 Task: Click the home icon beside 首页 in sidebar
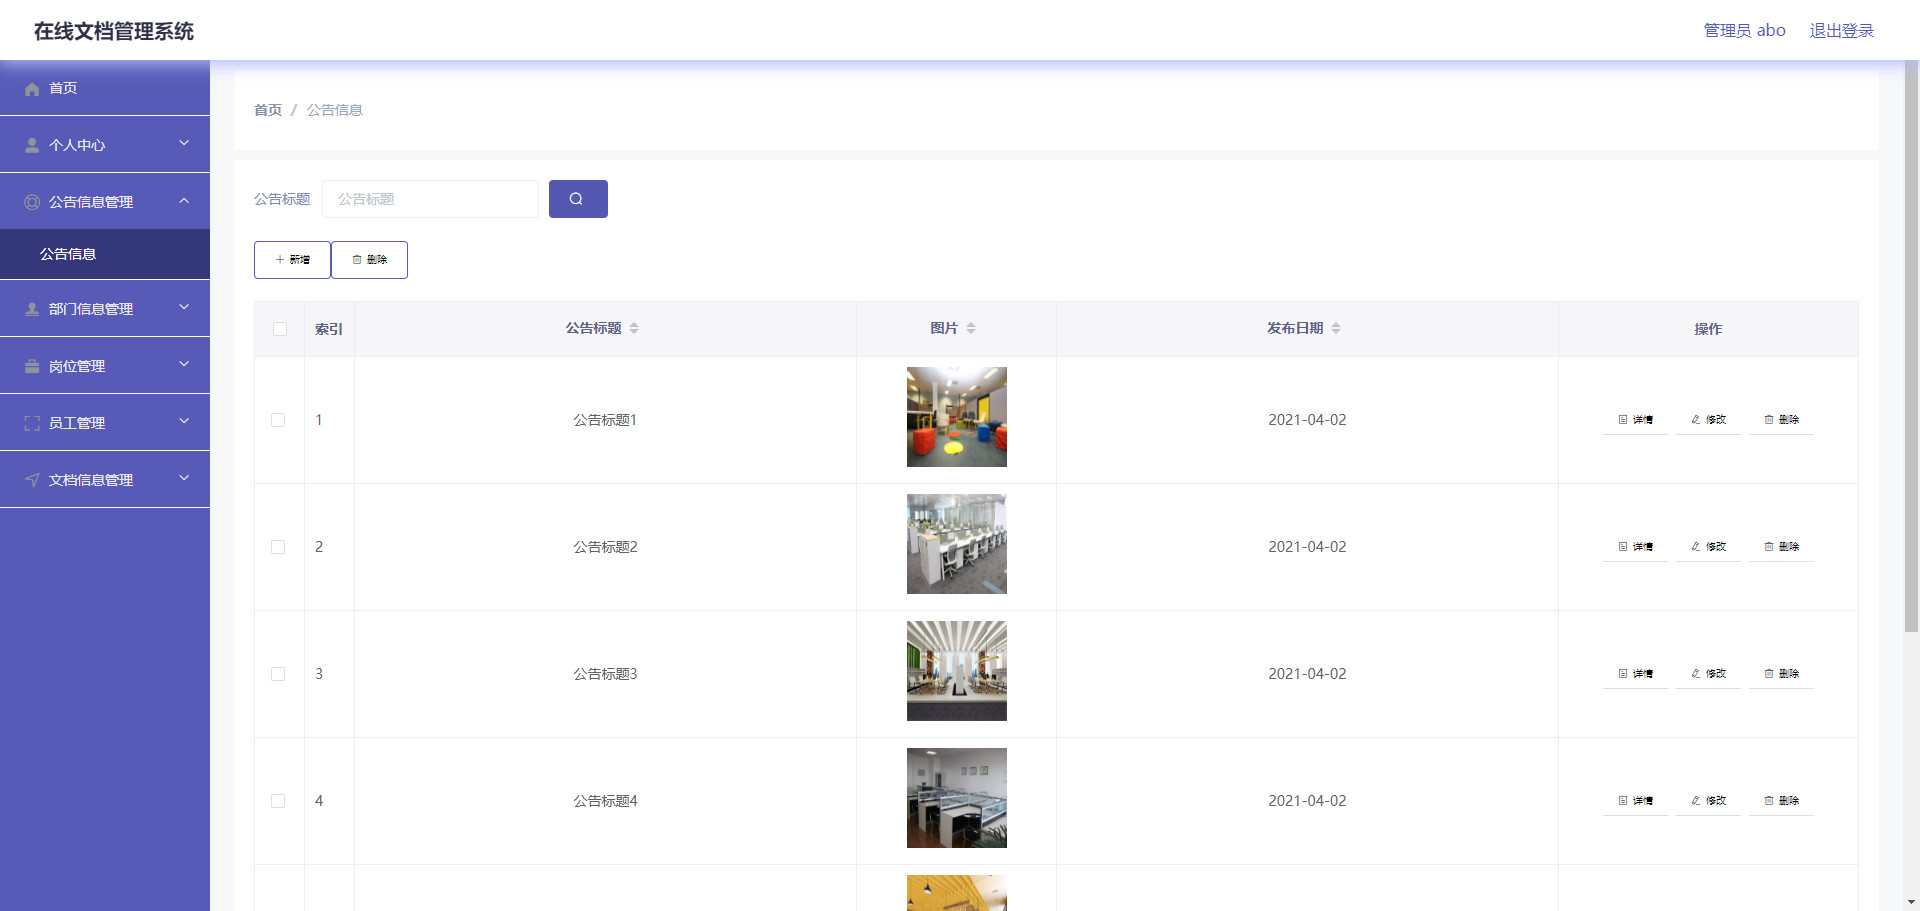tap(32, 89)
